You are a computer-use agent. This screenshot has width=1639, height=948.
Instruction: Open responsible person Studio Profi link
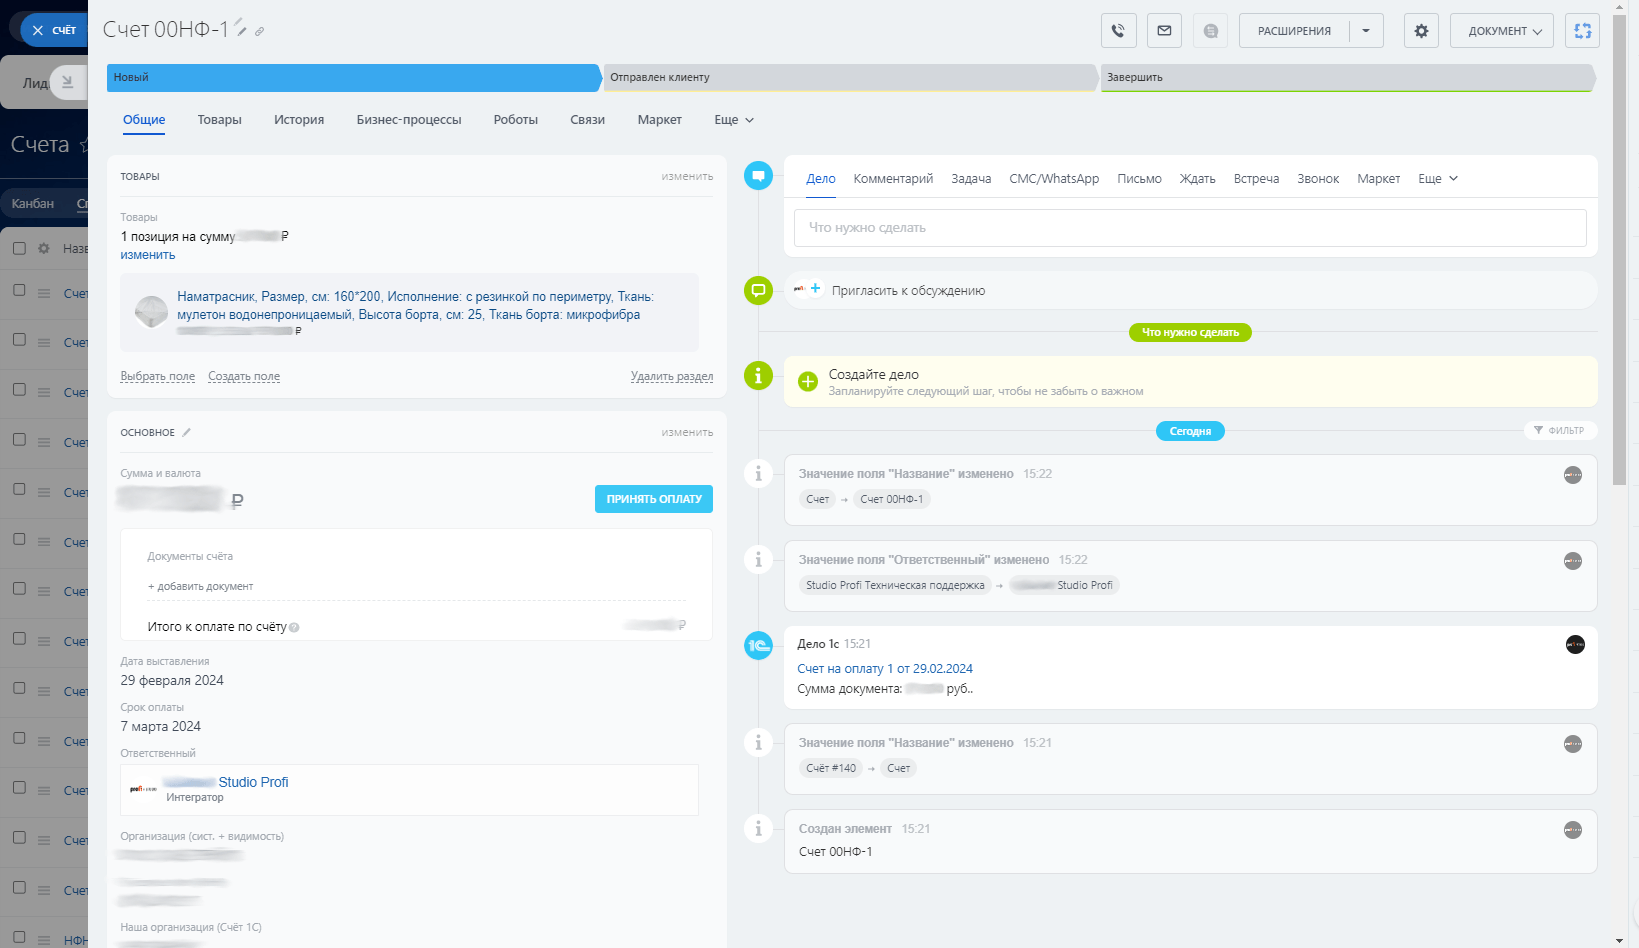pos(226,783)
